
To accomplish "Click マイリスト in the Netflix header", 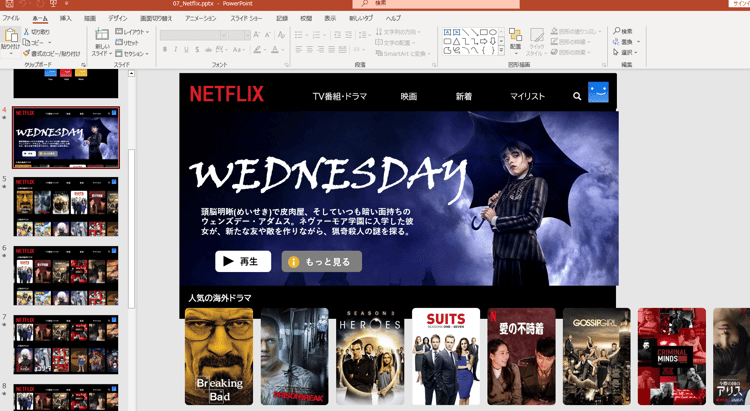I will [x=527, y=96].
